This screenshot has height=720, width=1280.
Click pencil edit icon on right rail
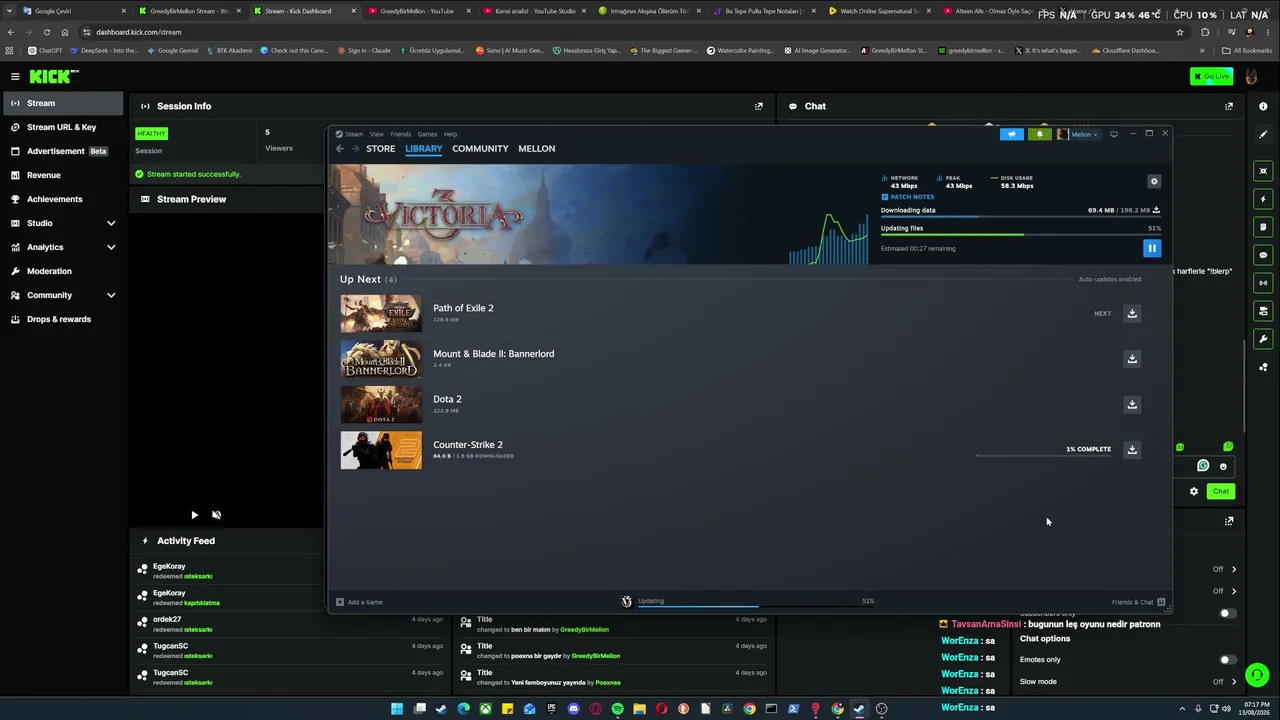(x=1263, y=134)
